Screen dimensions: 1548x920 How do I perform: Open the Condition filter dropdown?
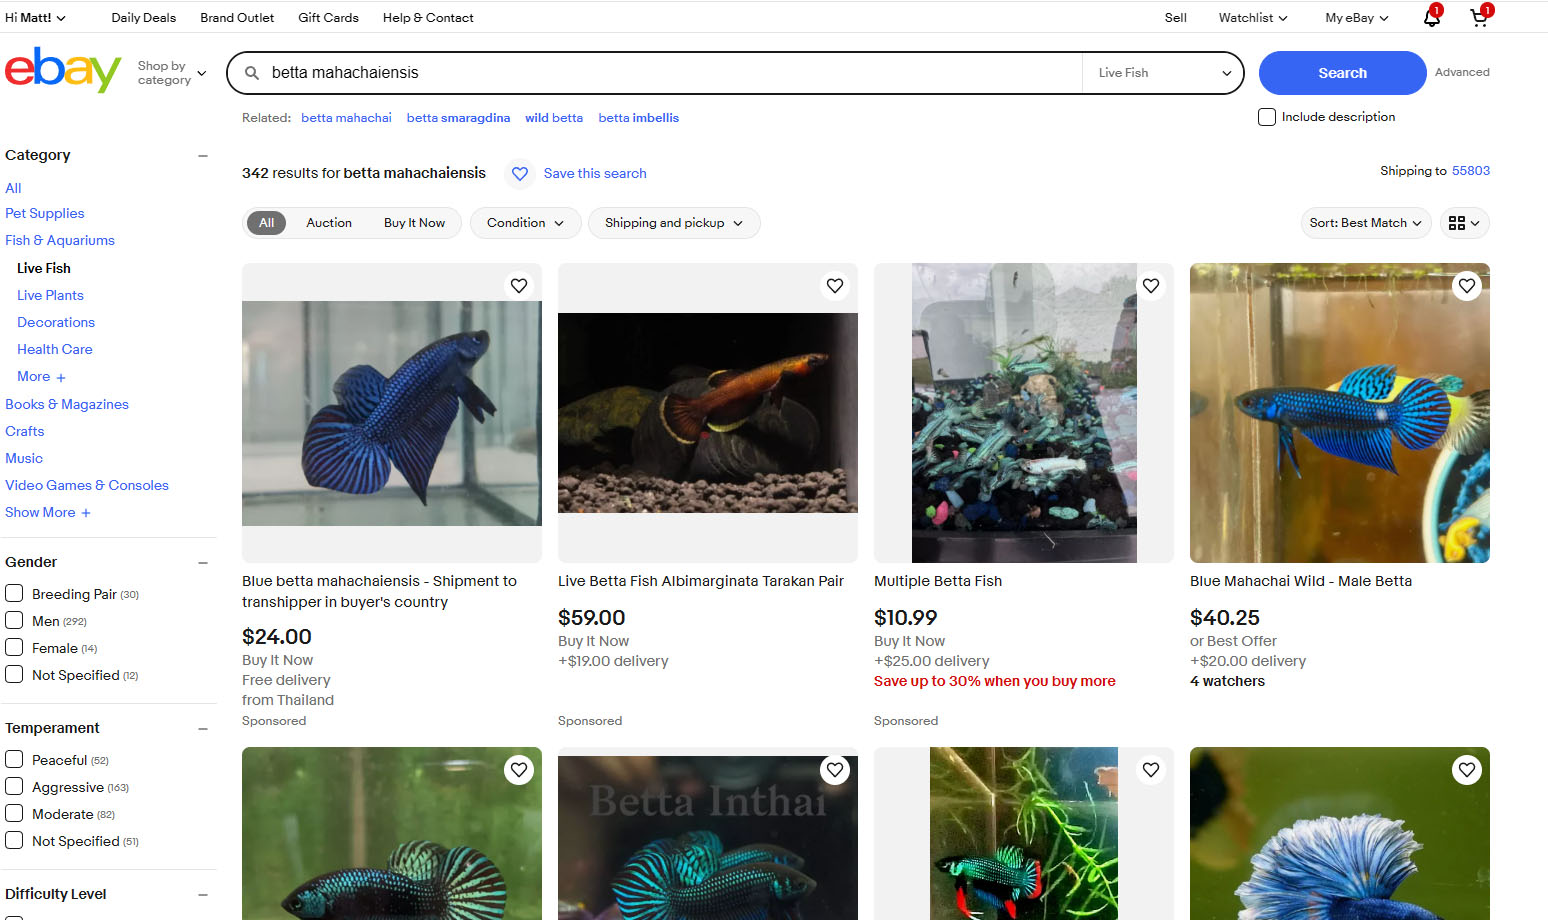pyautogui.click(x=525, y=223)
